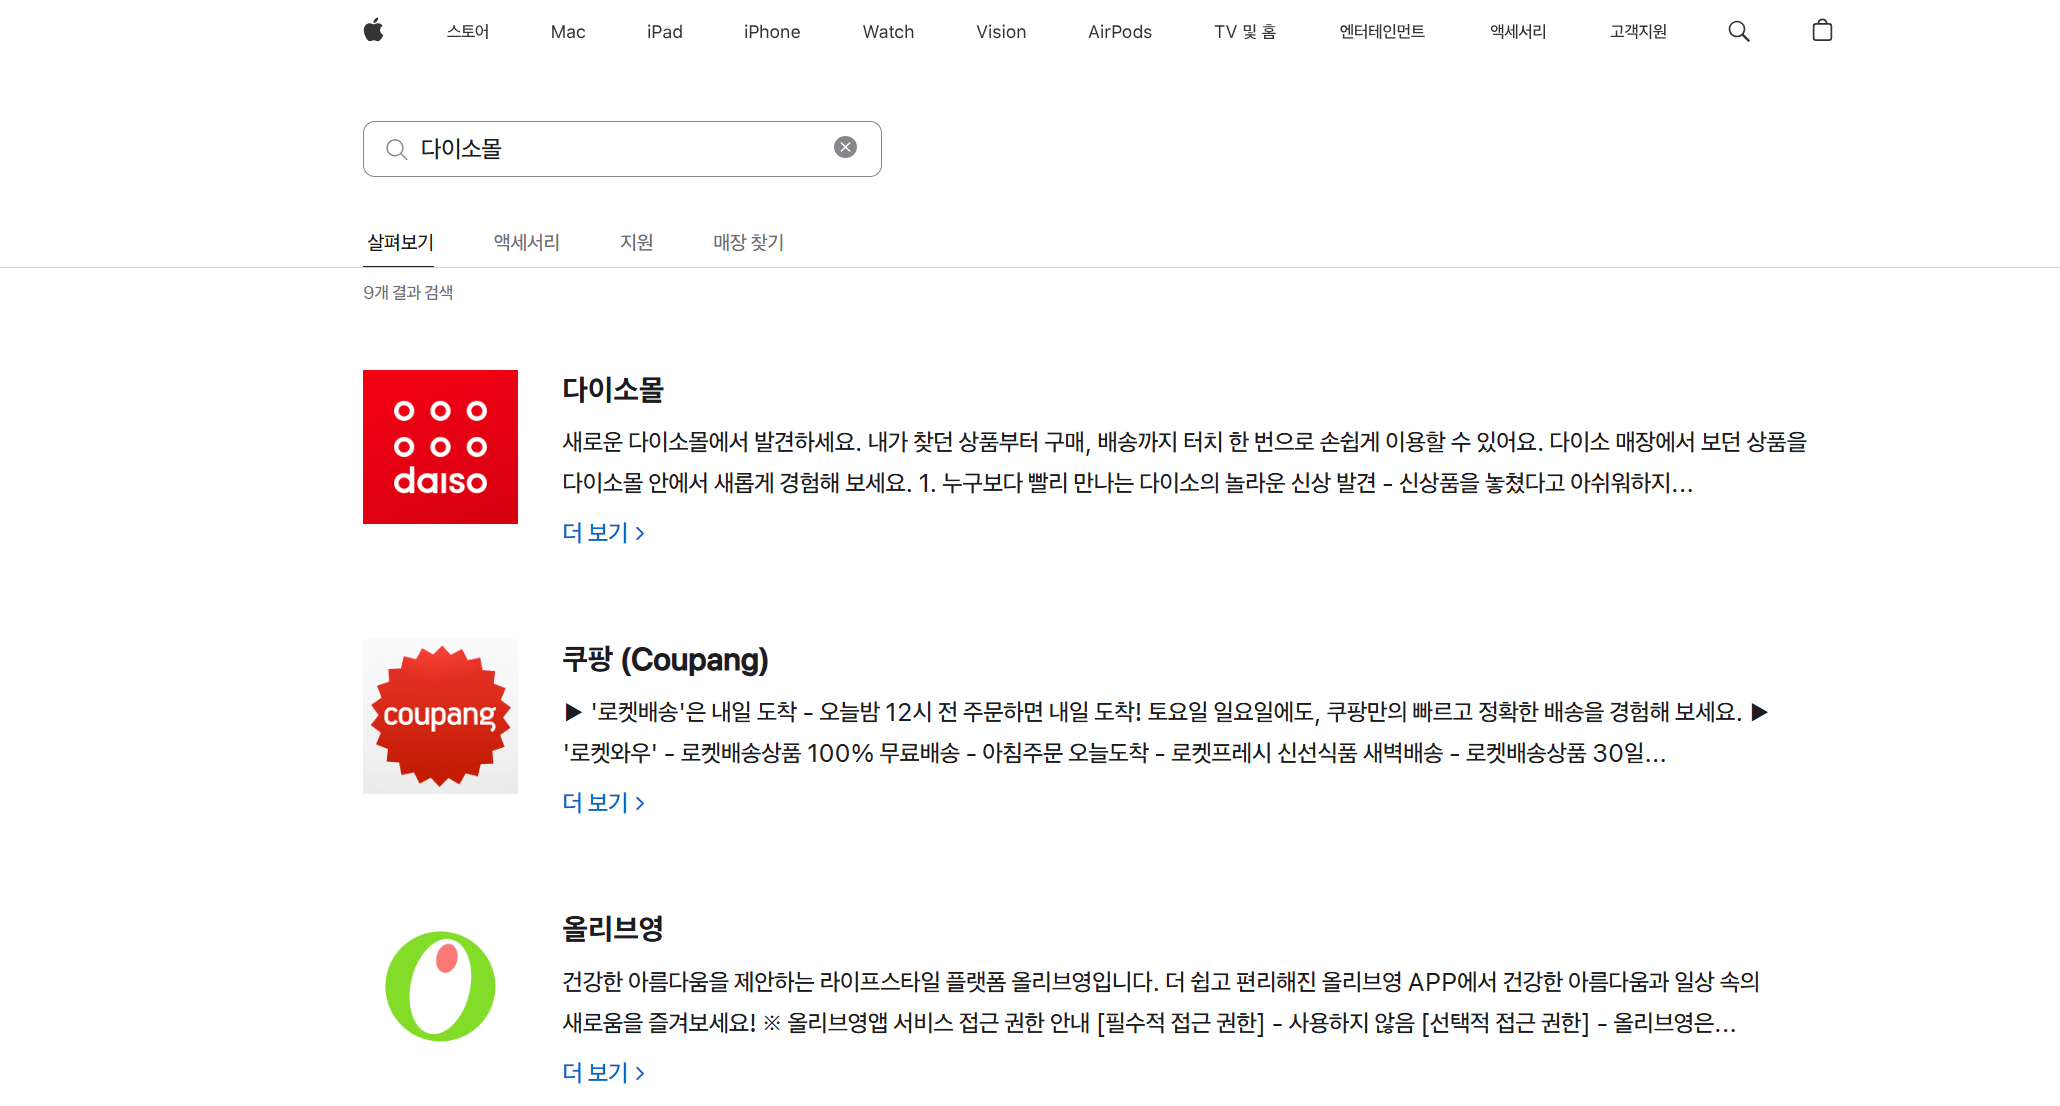Click the Olive Young green logo icon
This screenshot has width=2060, height=1106.
click(x=440, y=986)
